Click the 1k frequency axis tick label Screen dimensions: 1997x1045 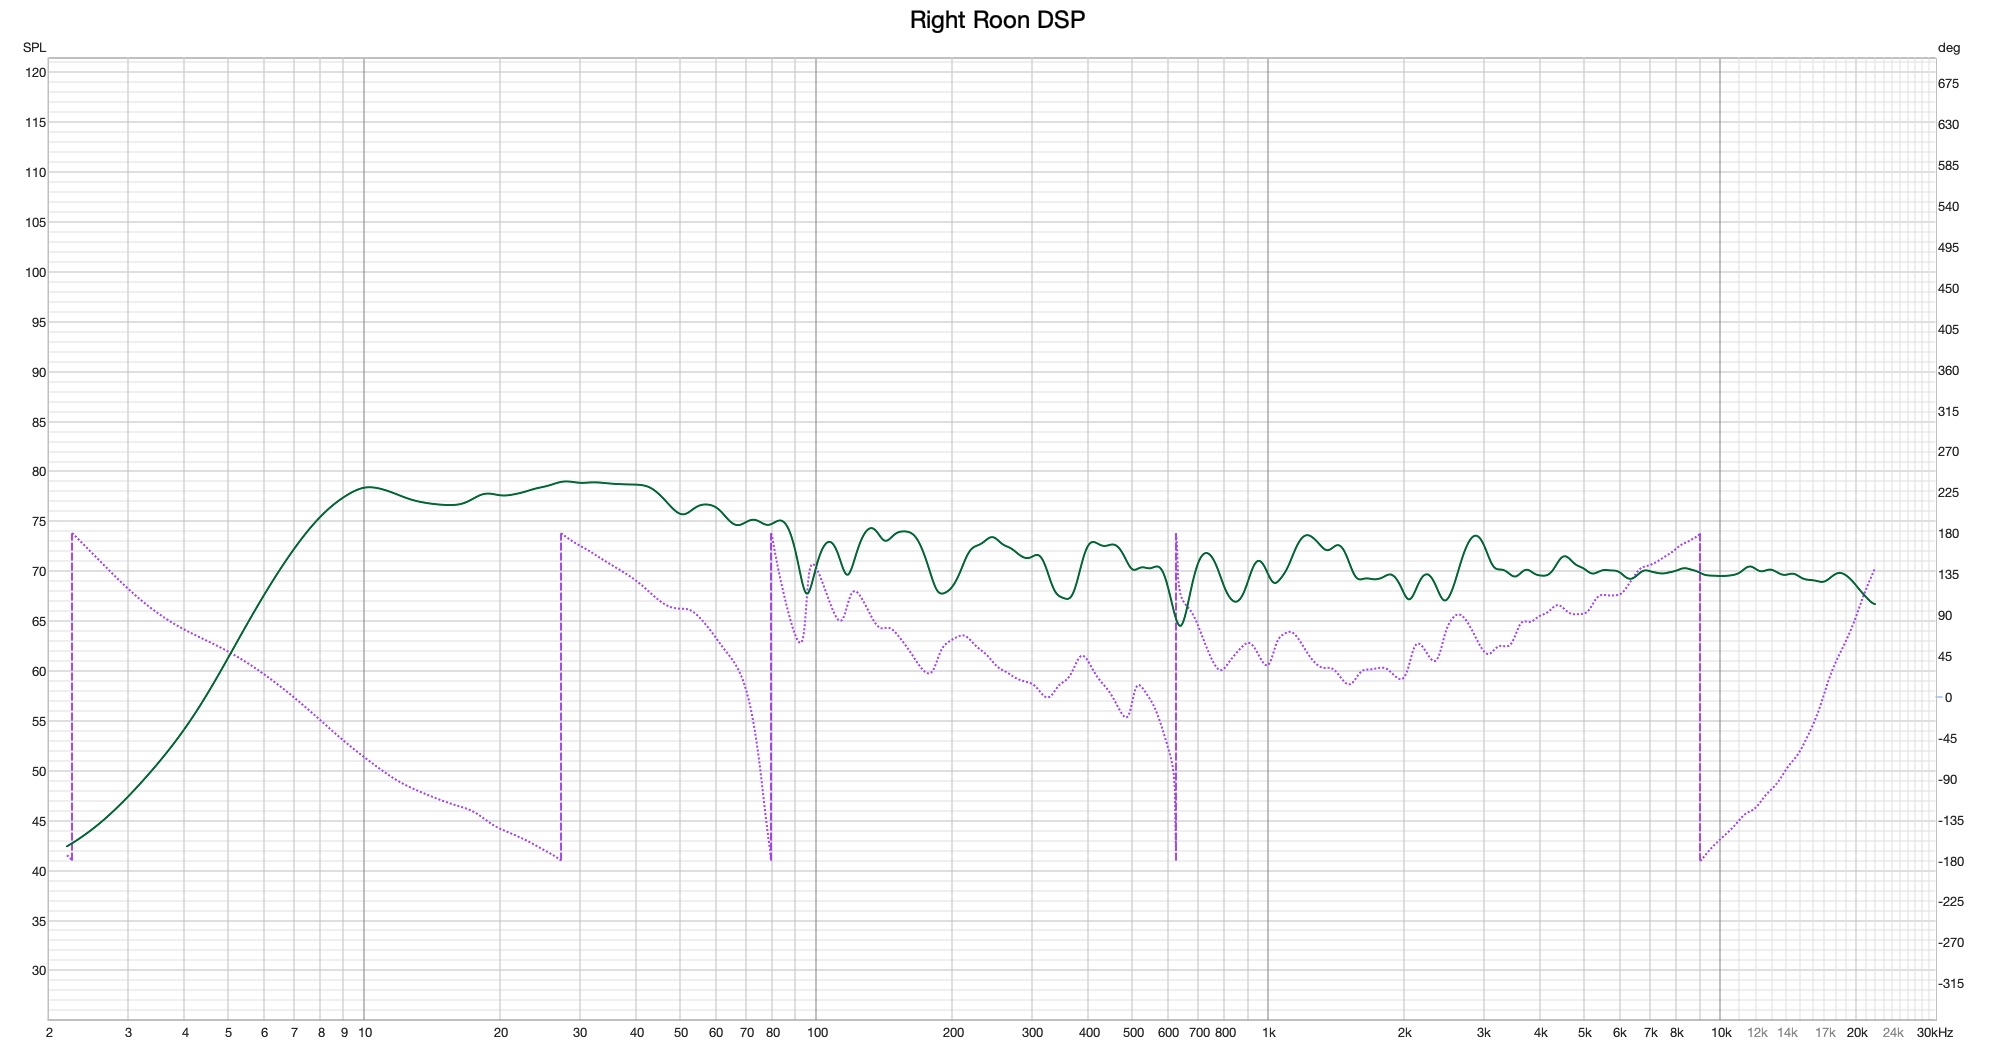1268,1033
